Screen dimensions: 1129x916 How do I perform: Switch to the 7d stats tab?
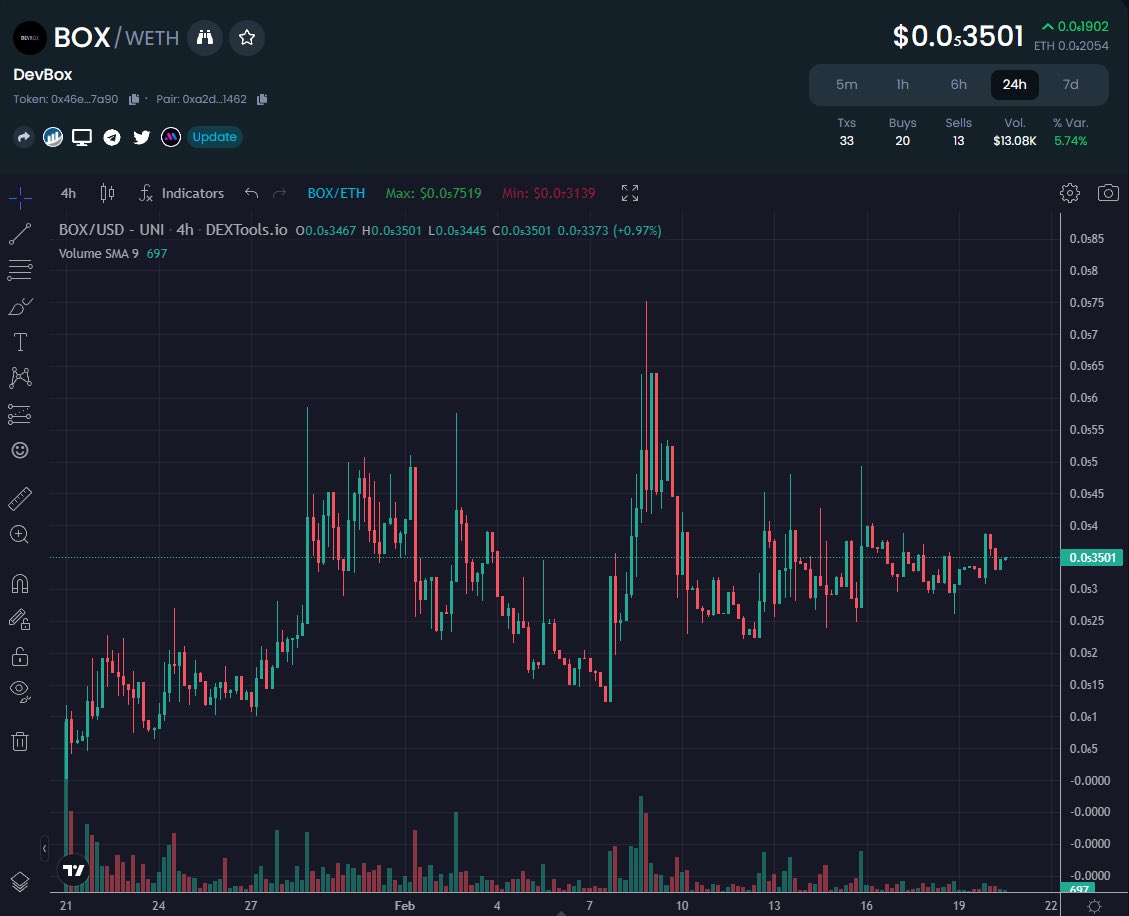click(x=1070, y=85)
